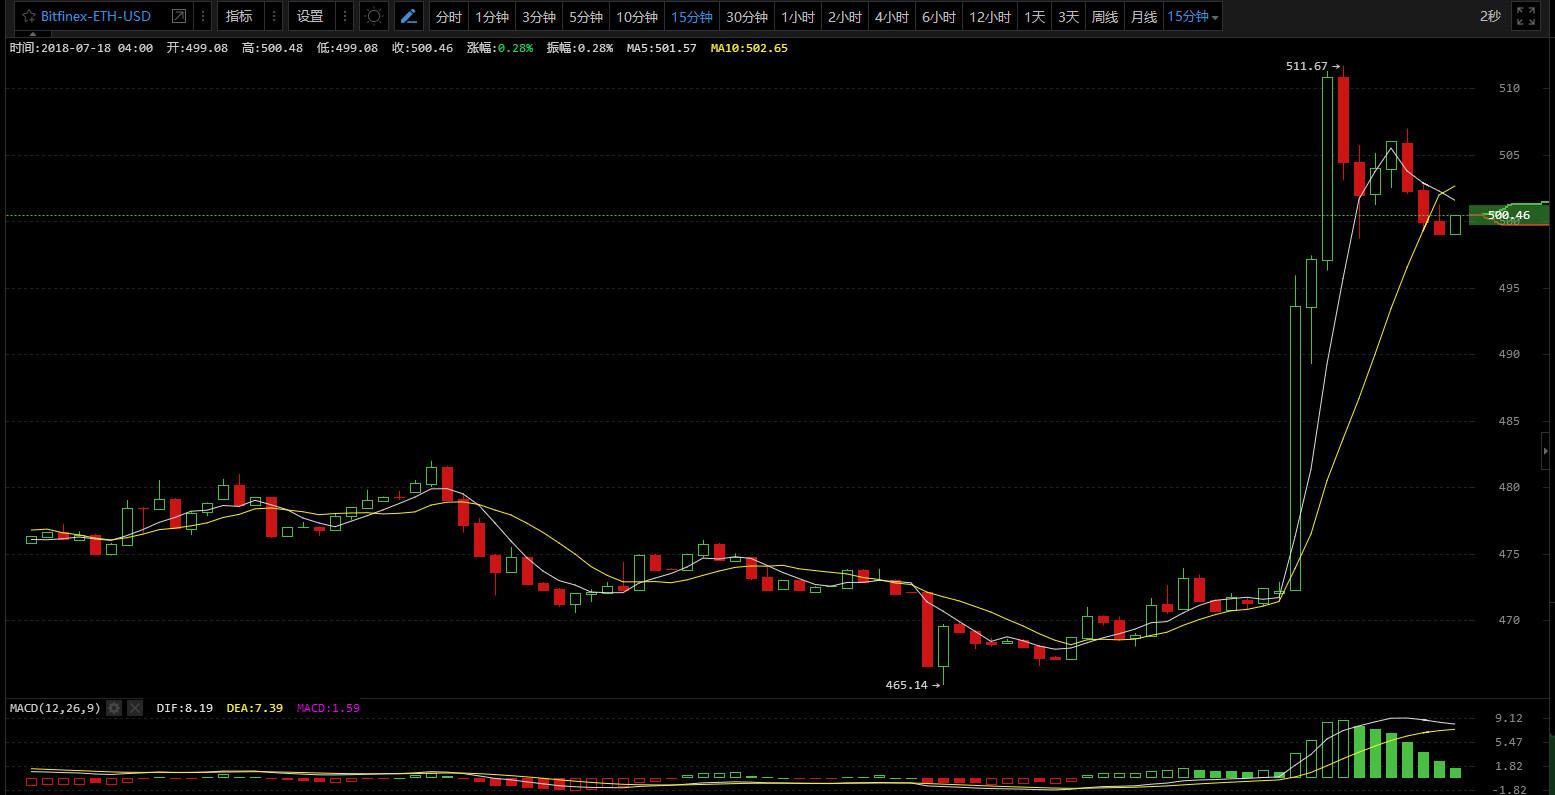Click the current price tag 500.46
Screen dimensions: 1555x795
pos(1508,215)
